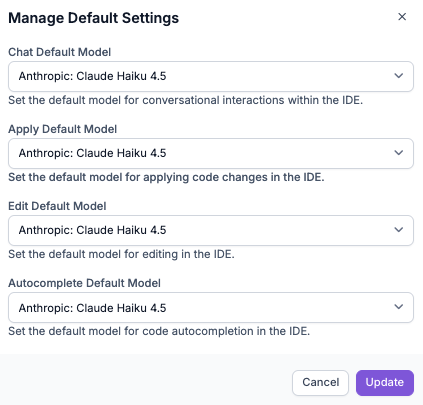423x405 pixels.
Task: Click the Manage Default Settings title
Action: pyautogui.click(x=94, y=18)
